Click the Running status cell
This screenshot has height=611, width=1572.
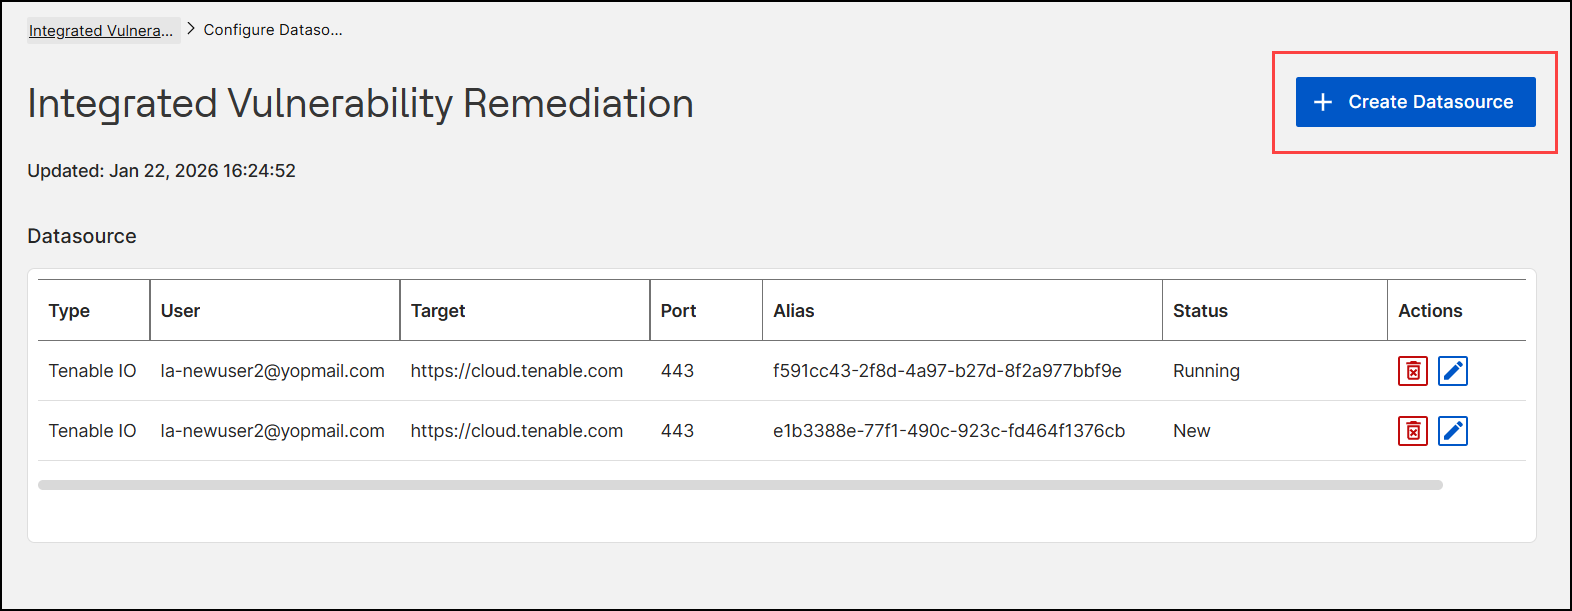pos(1206,371)
